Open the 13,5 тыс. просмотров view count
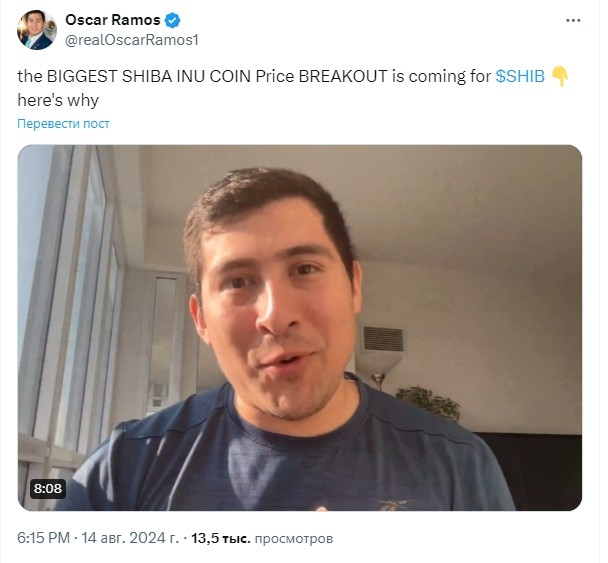The image size is (608, 563). pos(262,538)
